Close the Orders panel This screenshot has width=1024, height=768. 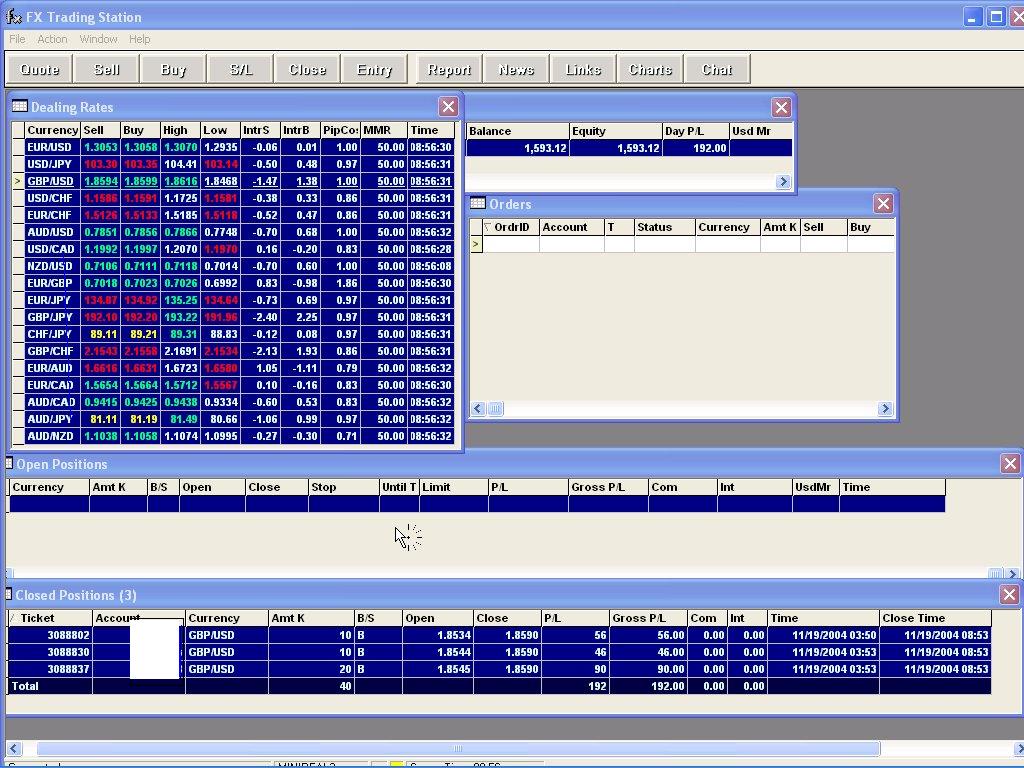pos(883,204)
